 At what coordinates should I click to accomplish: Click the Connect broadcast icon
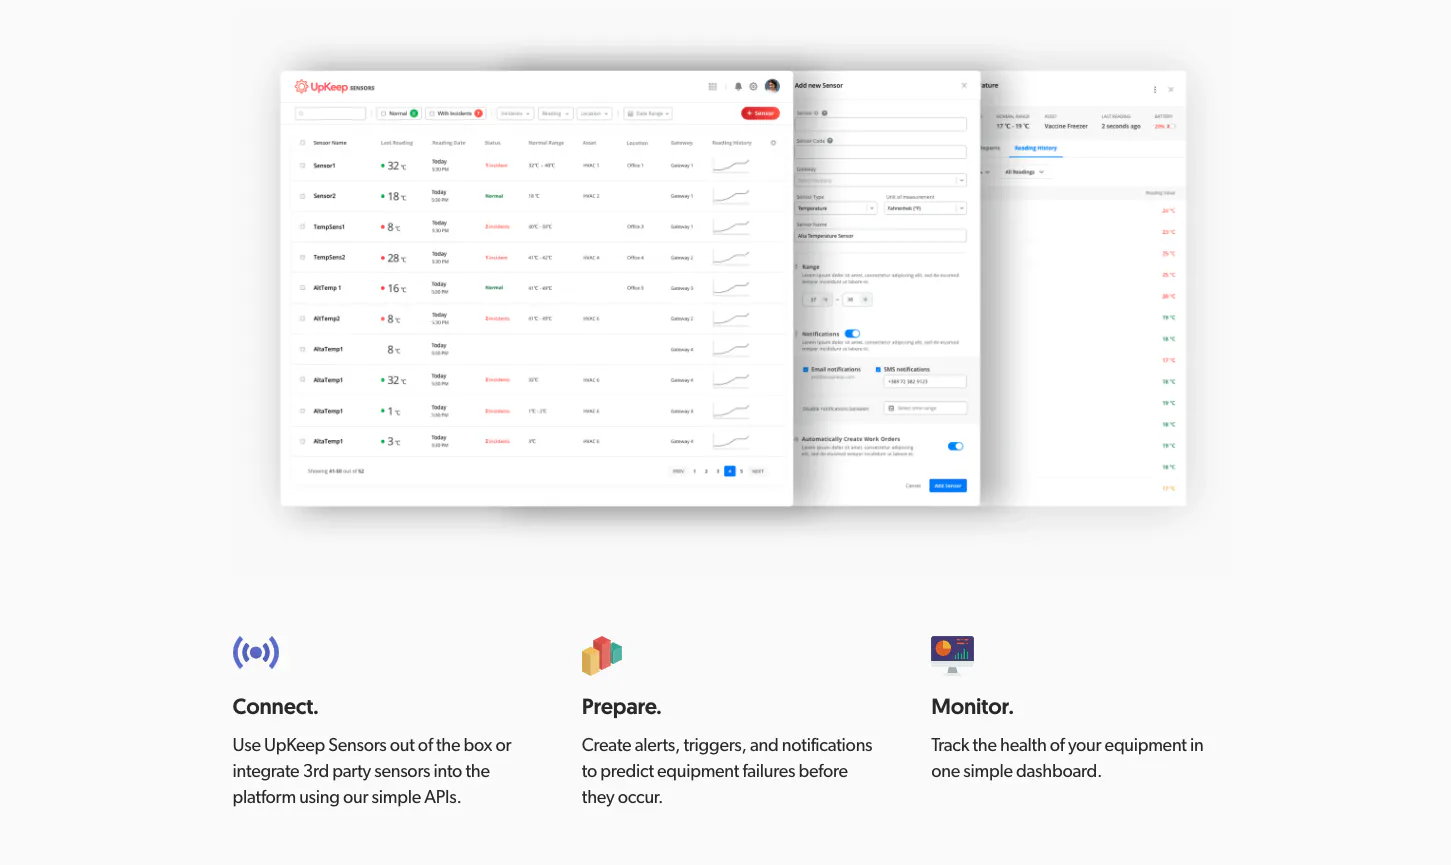(x=256, y=653)
